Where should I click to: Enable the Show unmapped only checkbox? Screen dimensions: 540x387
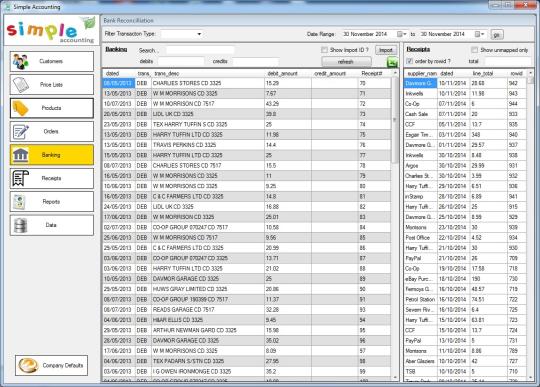click(x=474, y=50)
